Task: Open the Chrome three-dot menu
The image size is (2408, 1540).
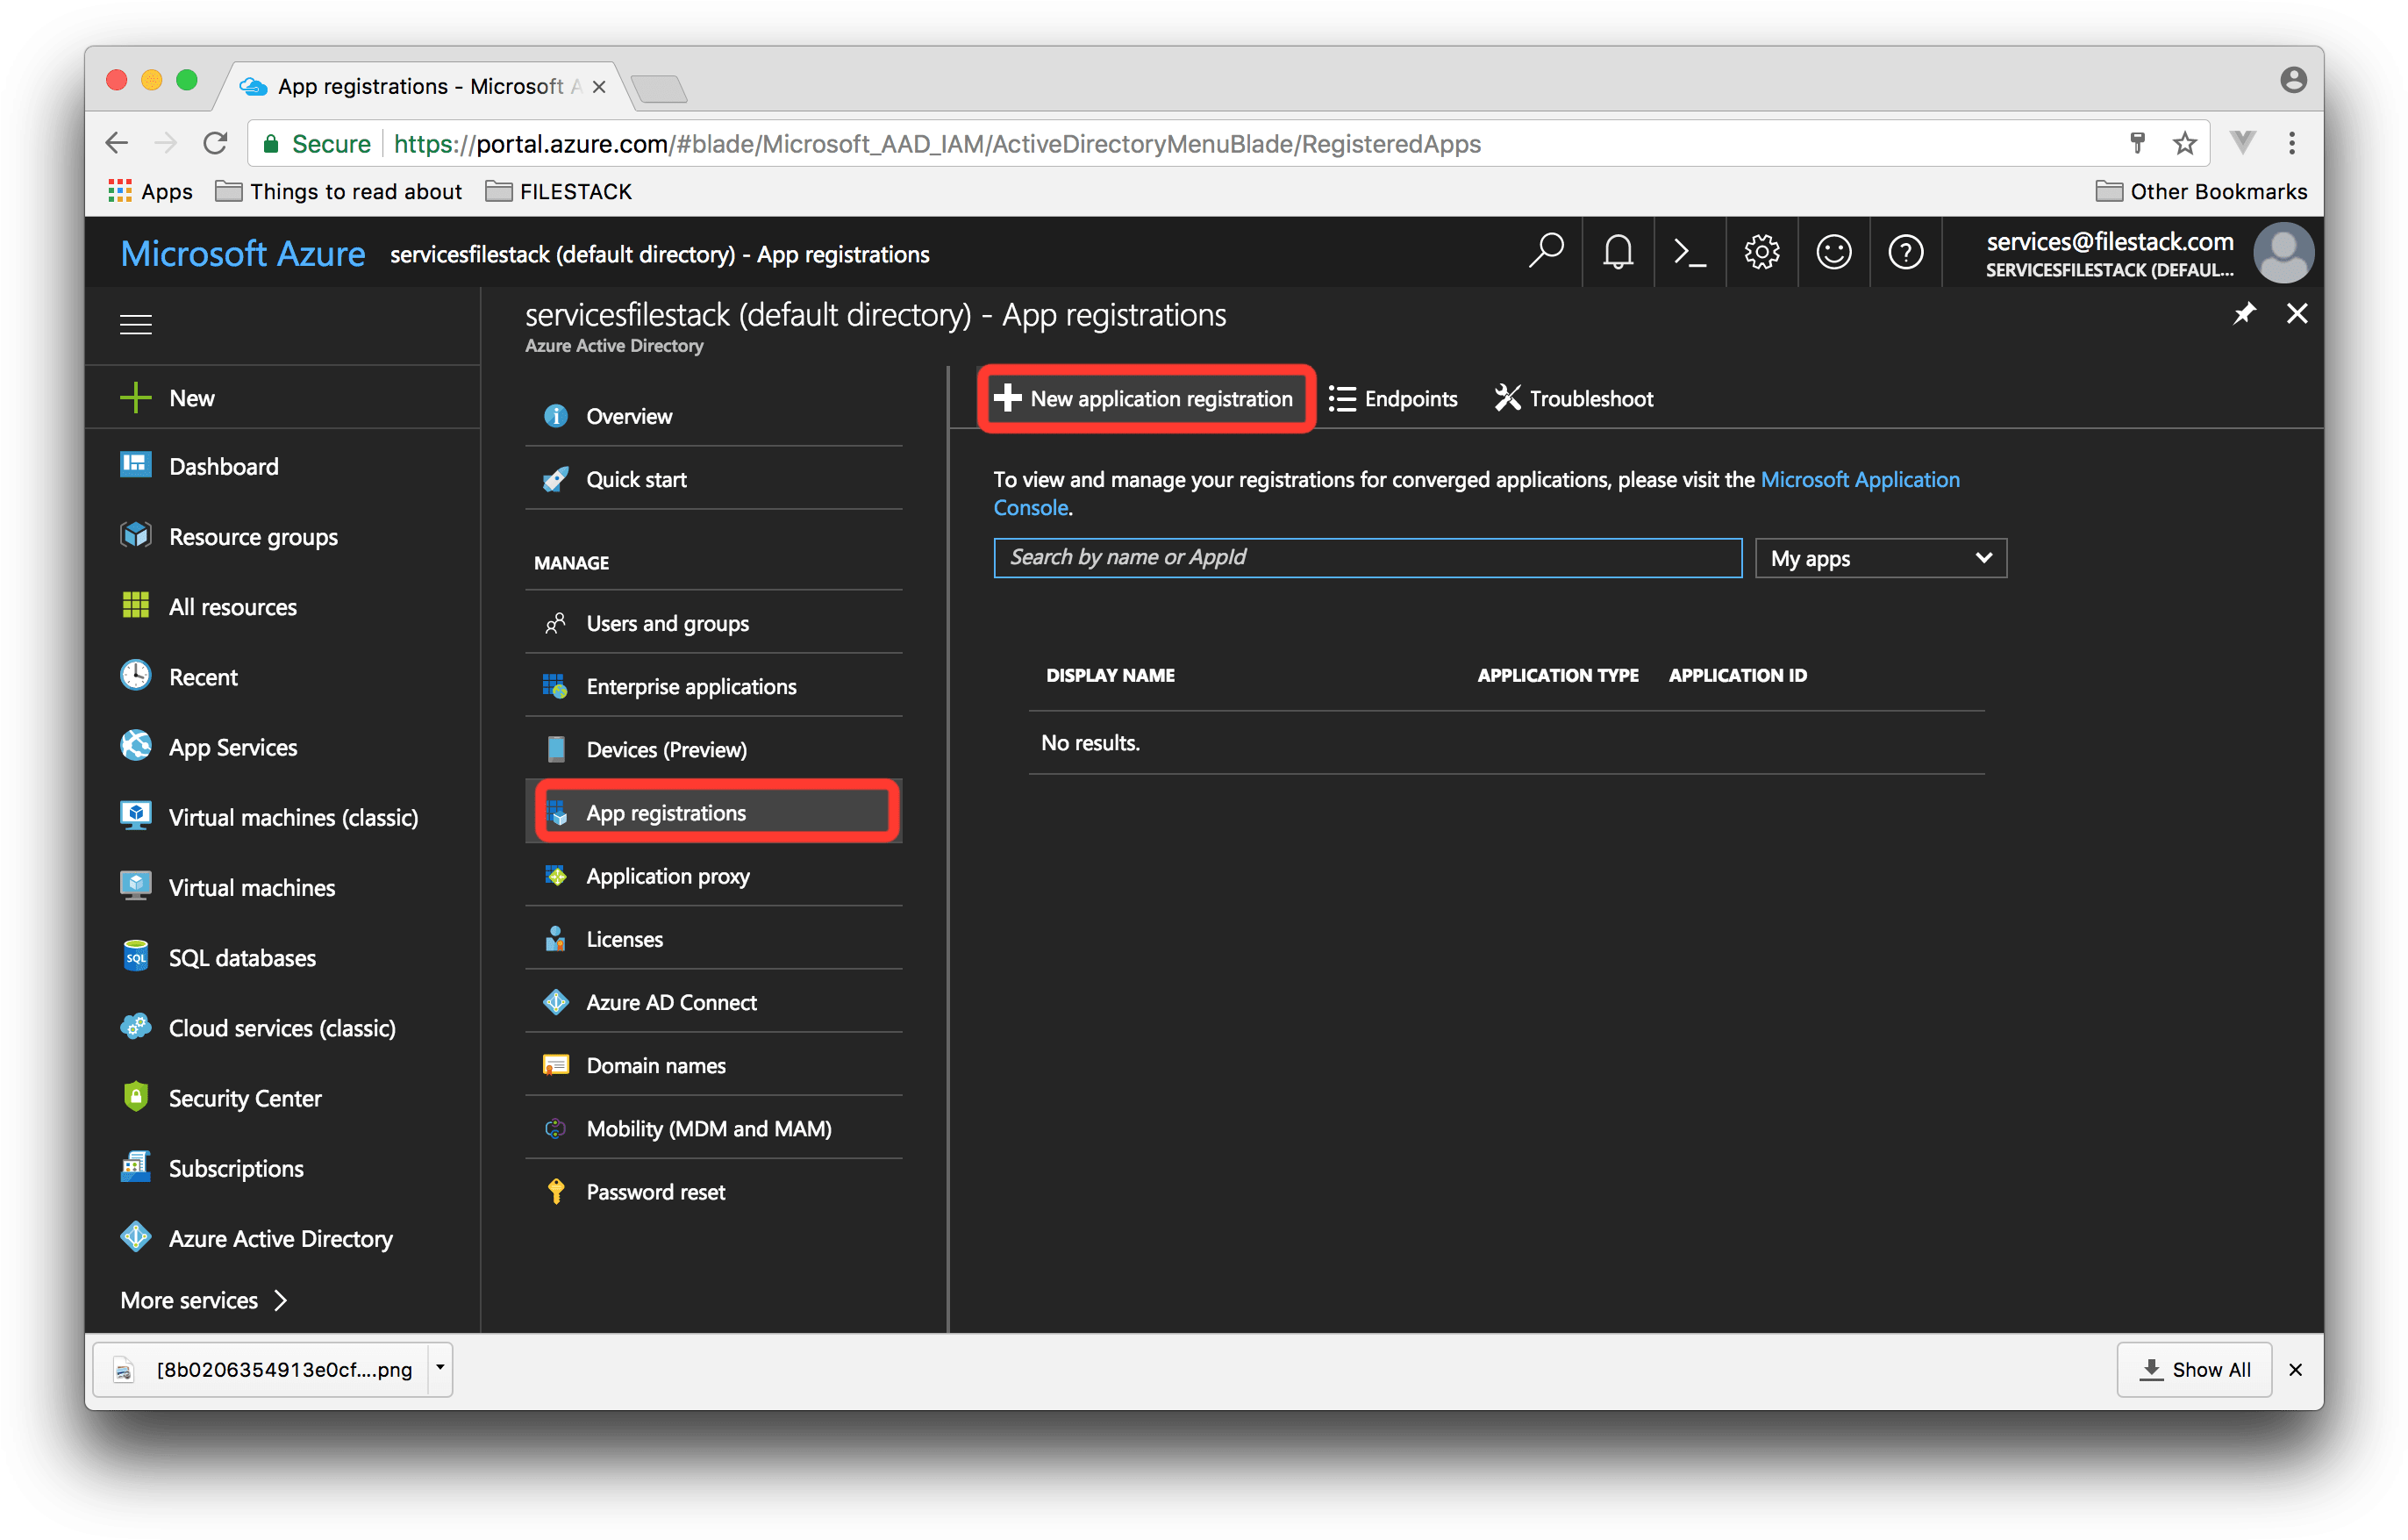Action: tap(2292, 143)
